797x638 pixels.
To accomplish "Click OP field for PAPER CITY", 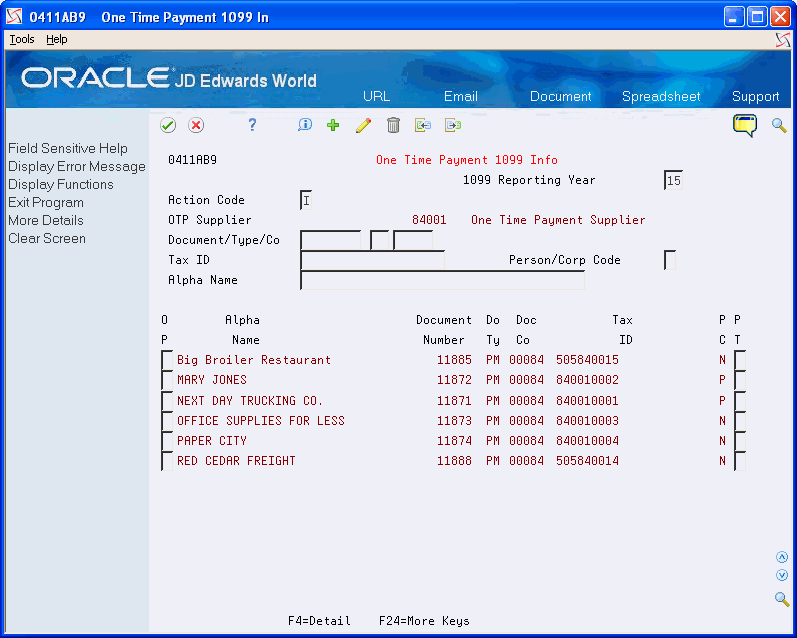I will 167,441.
